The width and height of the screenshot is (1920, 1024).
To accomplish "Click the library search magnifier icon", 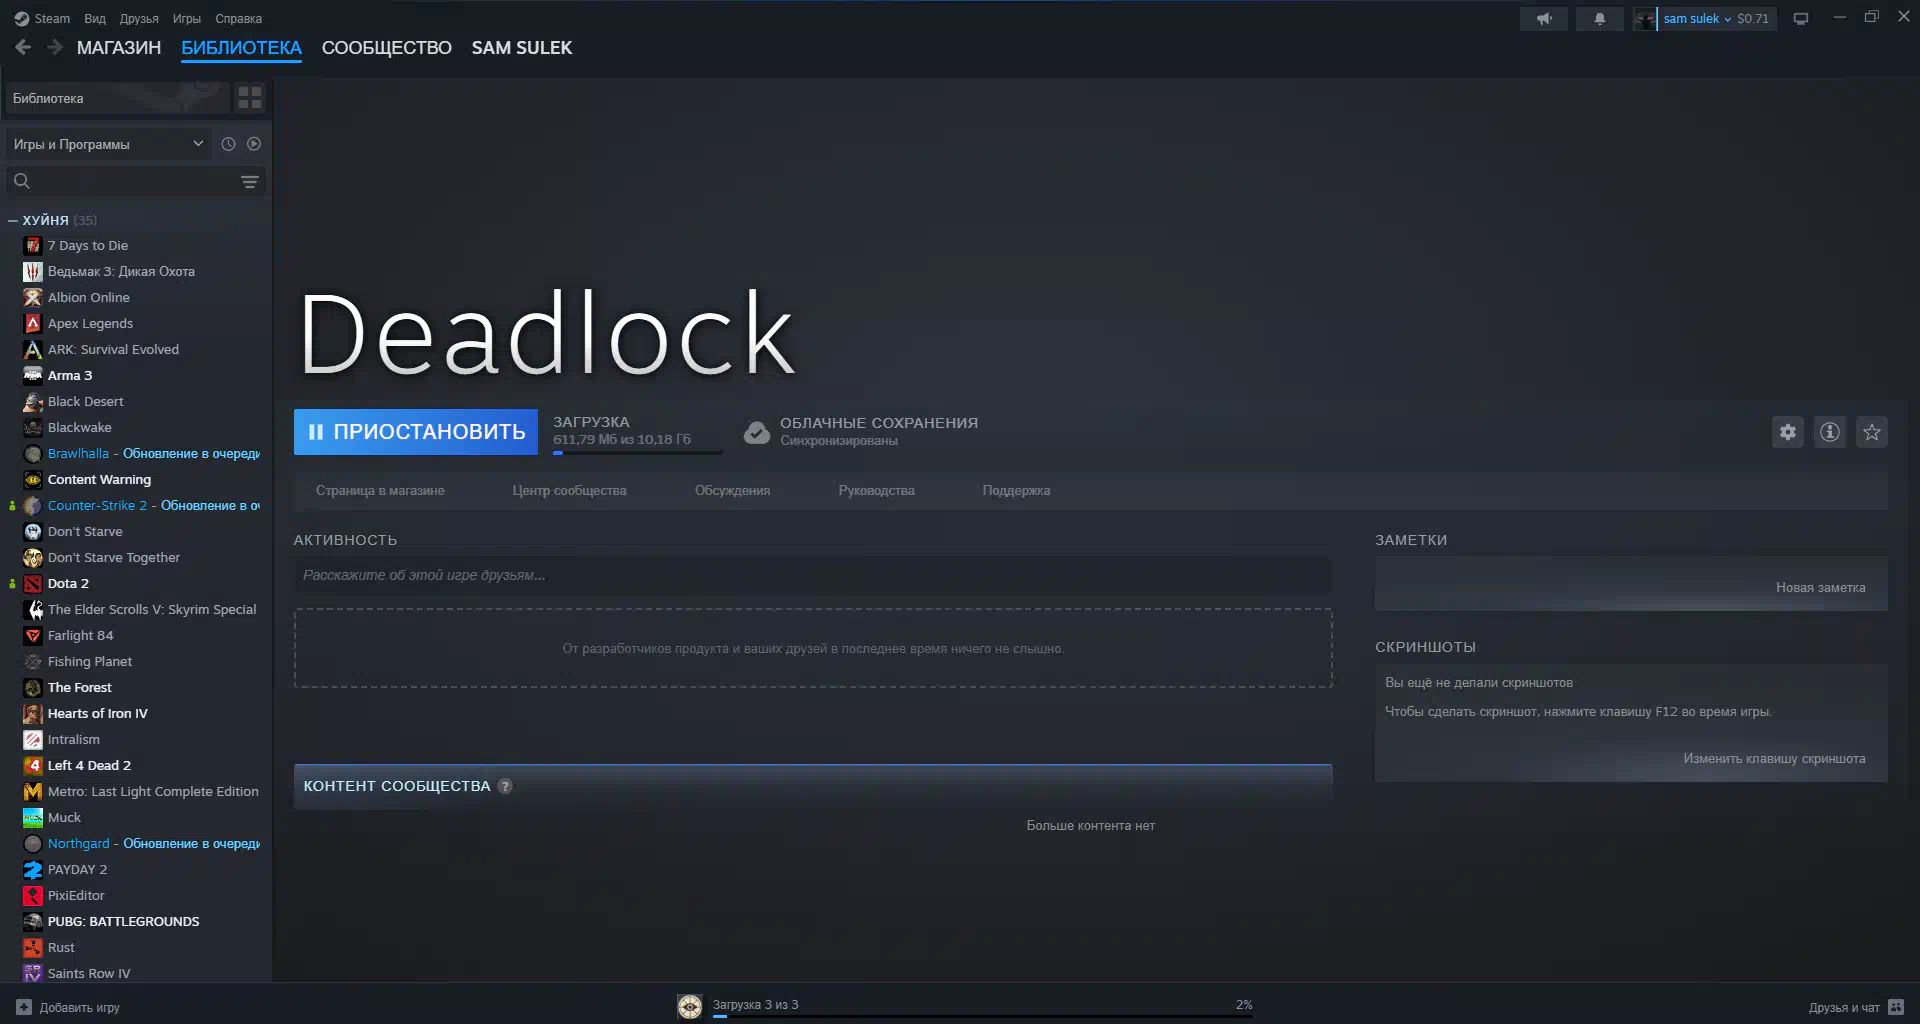I will click(x=22, y=181).
